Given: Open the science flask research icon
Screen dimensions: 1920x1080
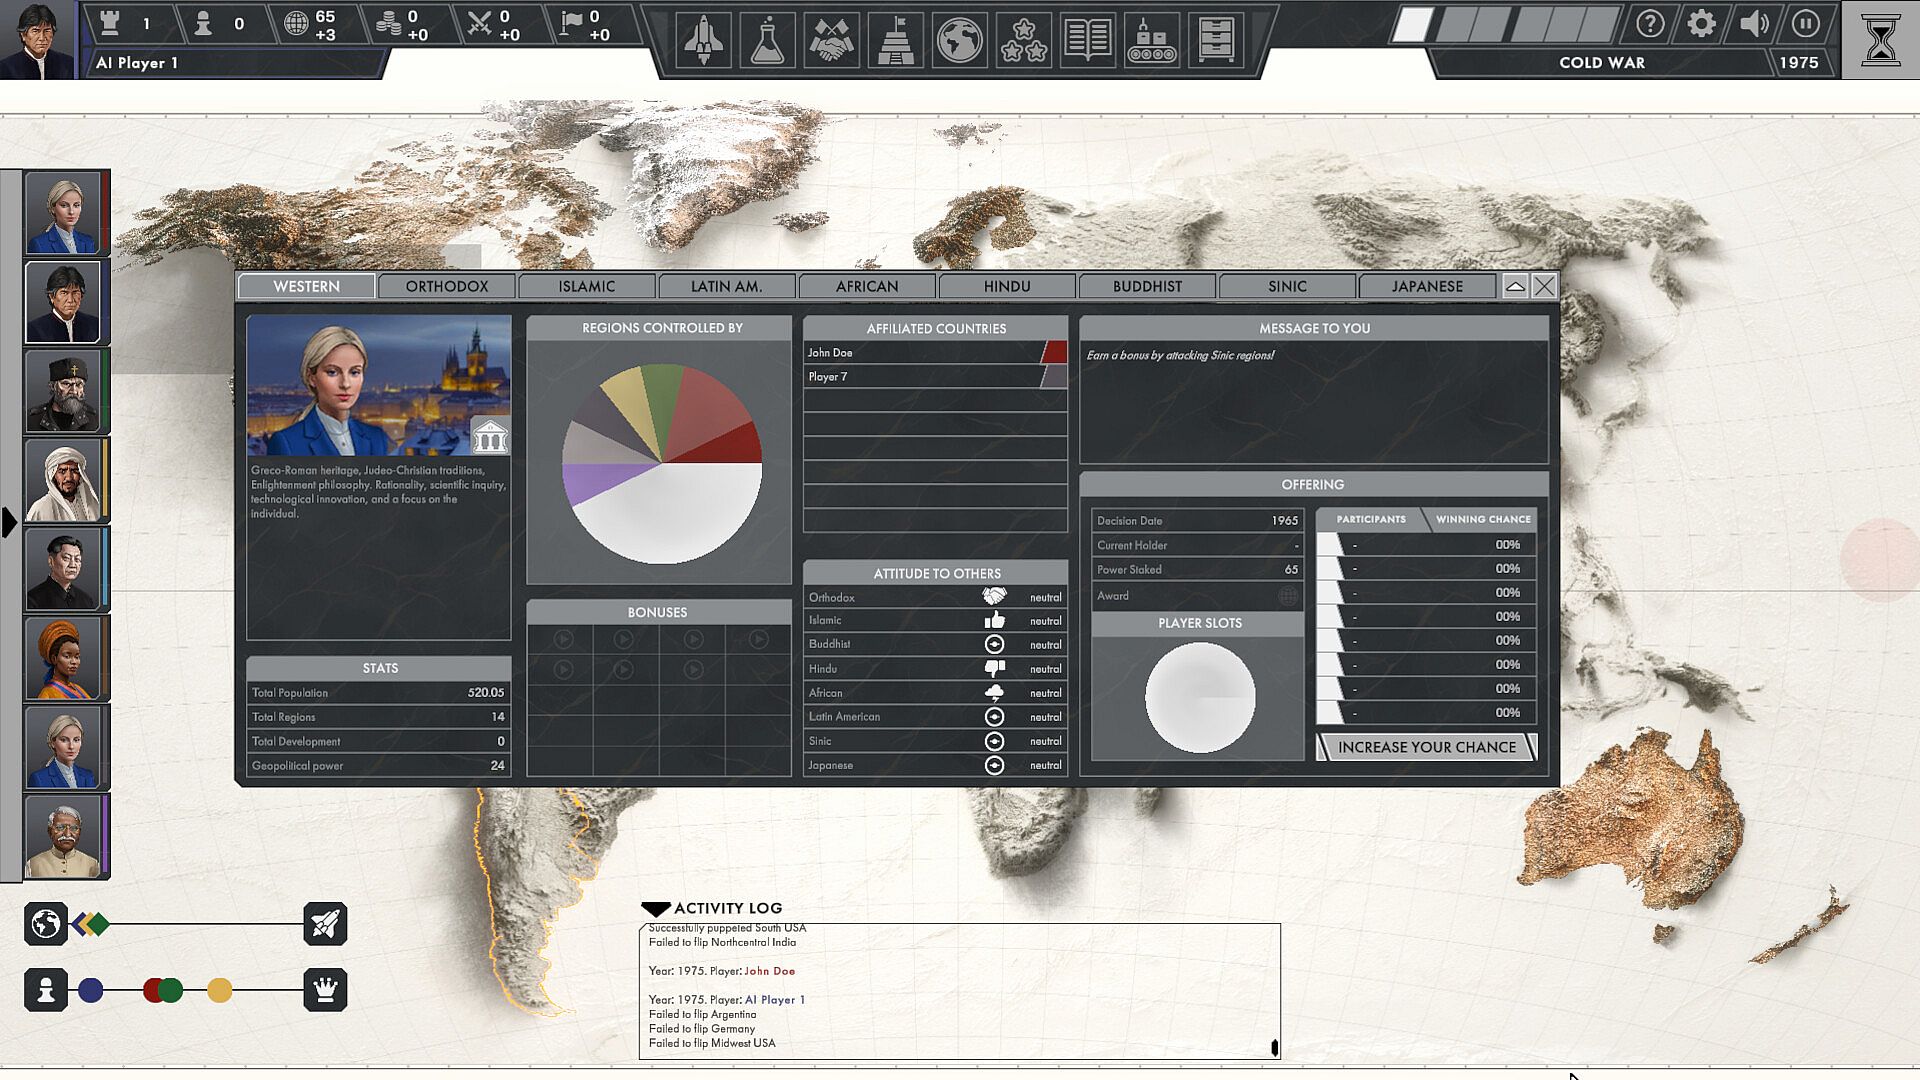Looking at the screenshot, I should pos(767,40).
